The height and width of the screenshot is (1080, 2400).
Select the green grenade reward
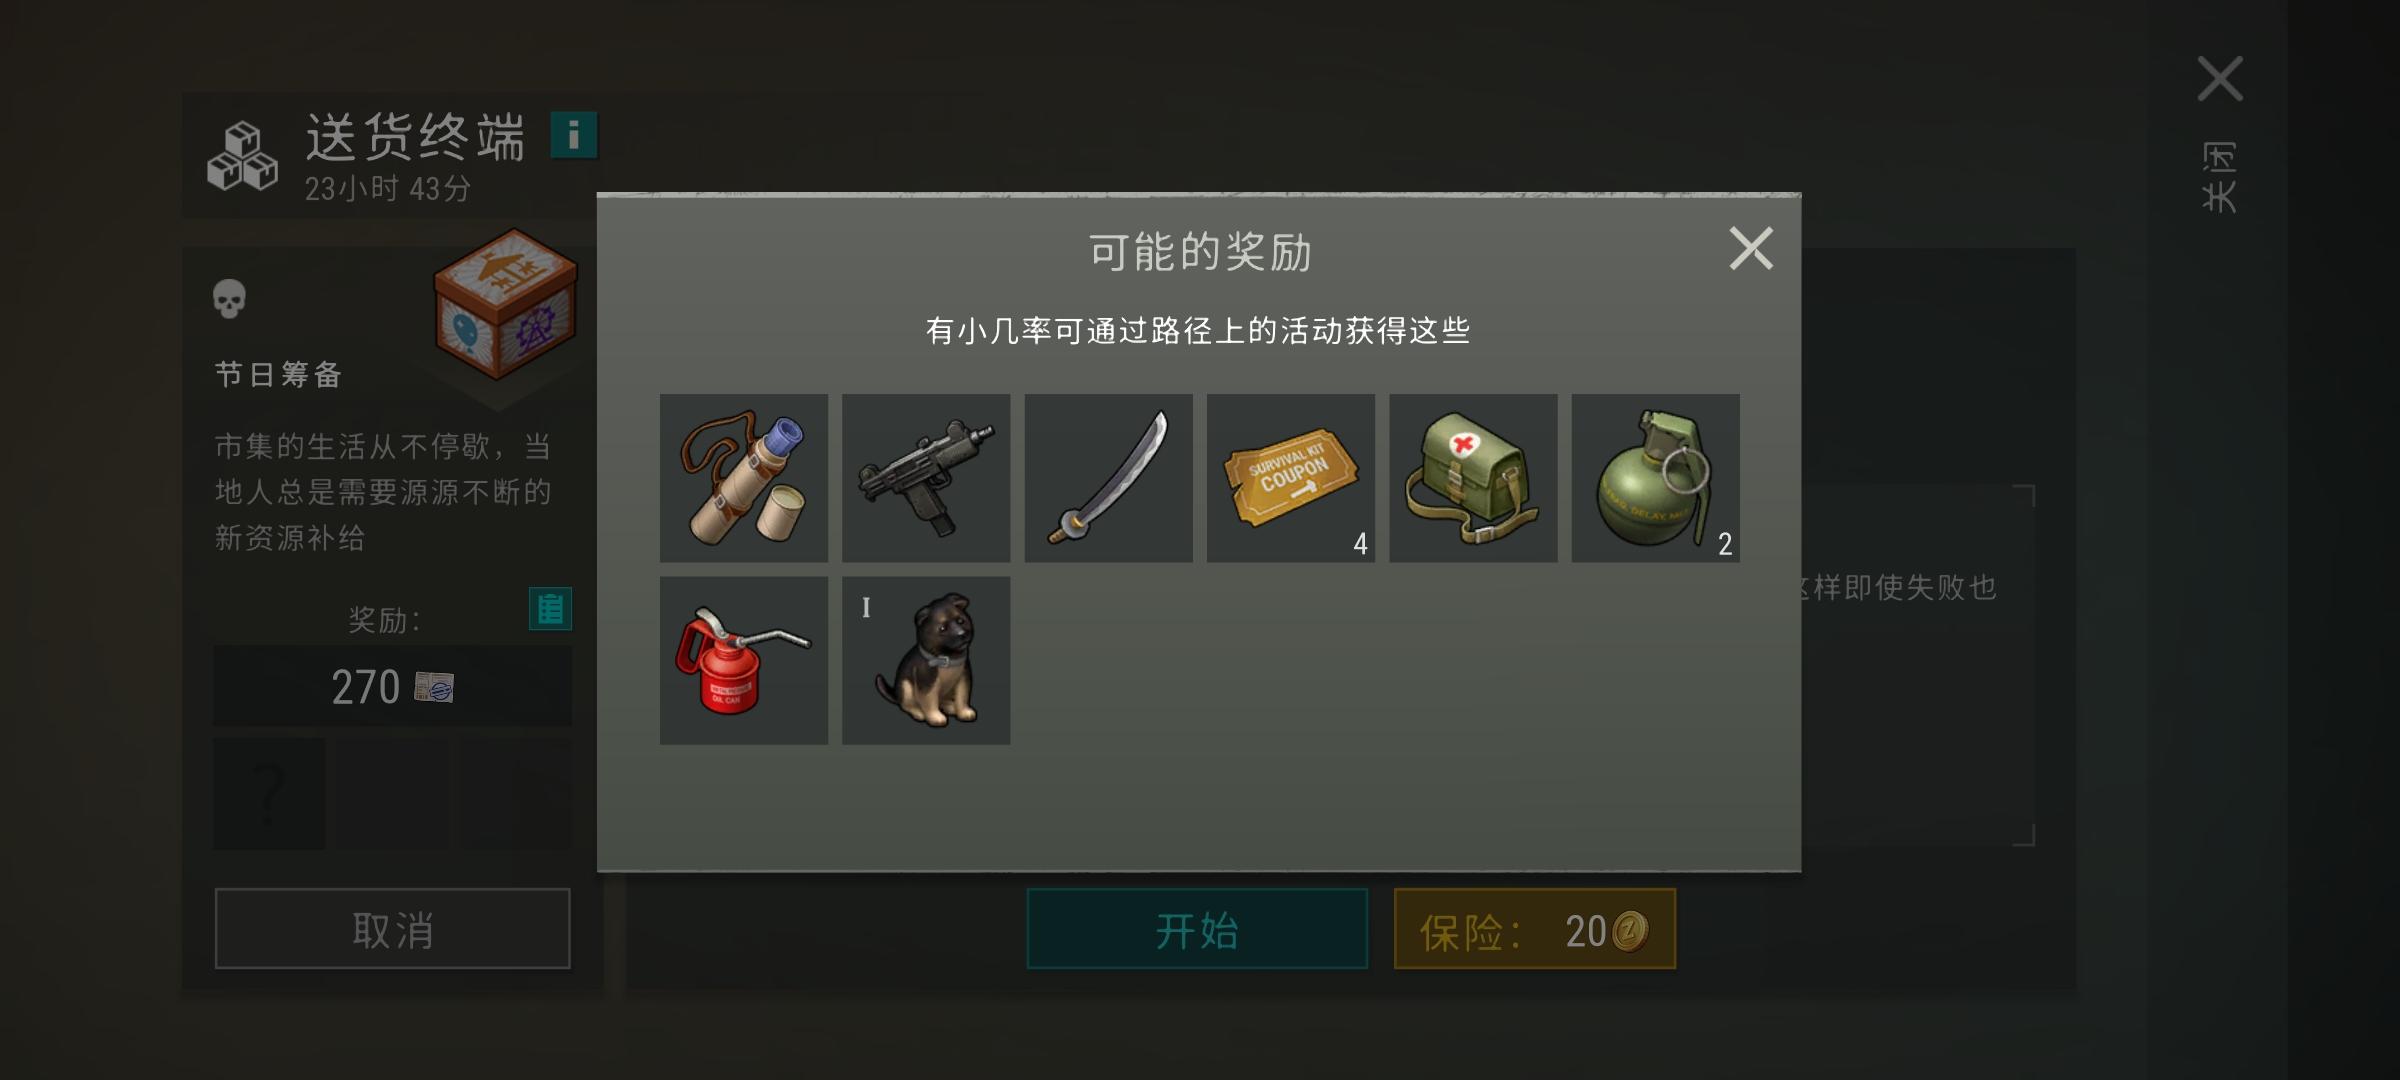(1655, 478)
